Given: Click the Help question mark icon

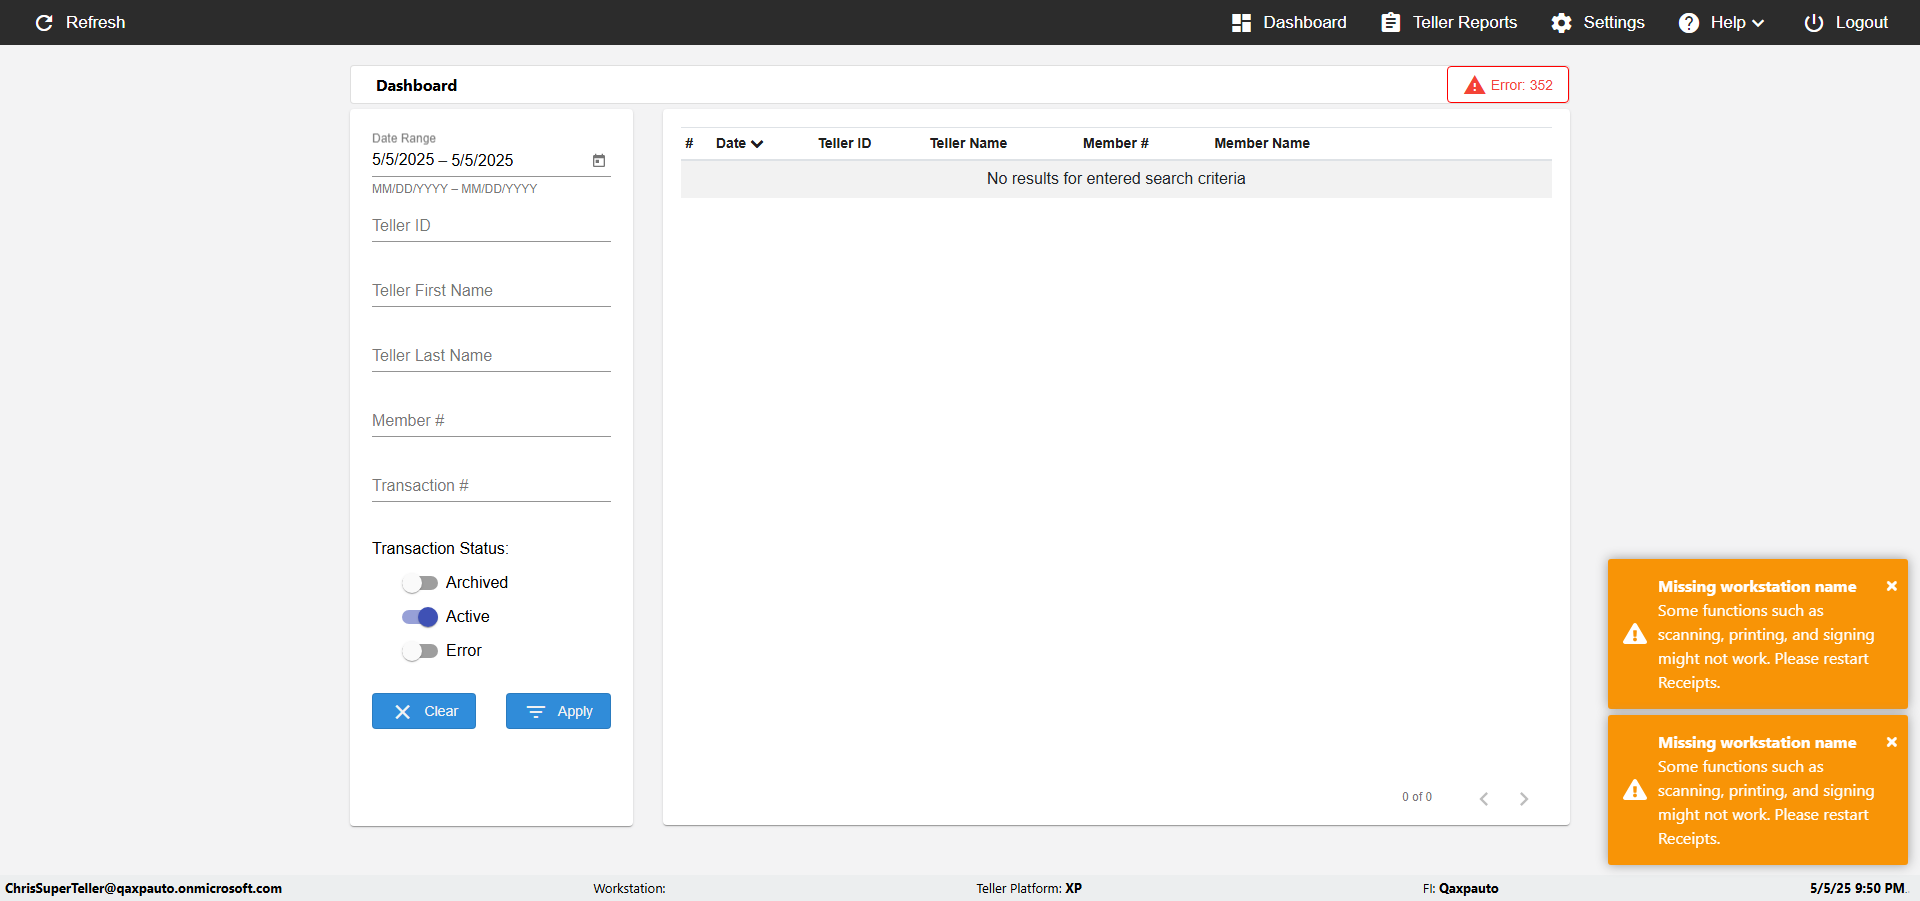Looking at the screenshot, I should click(1688, 22).
